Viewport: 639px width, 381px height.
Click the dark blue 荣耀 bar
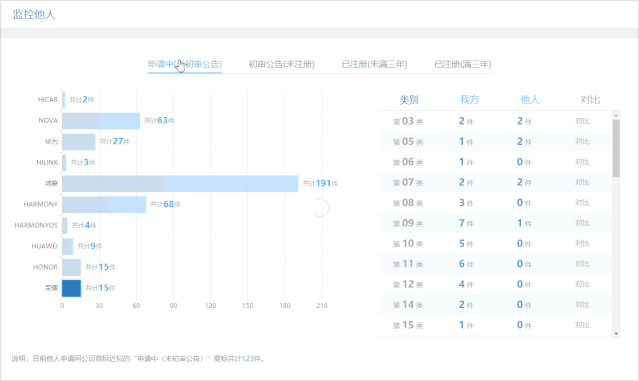pyautogui.click(x=71, y=288)
